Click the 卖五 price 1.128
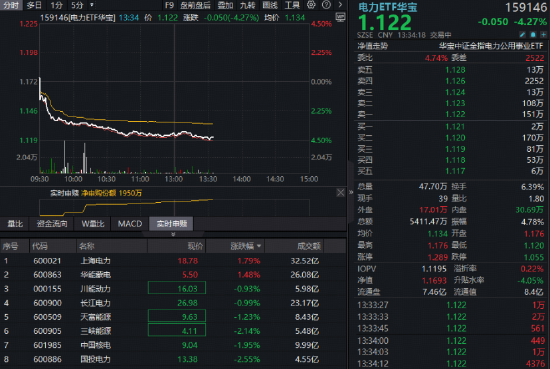This screenshot has height=369, width=550. tap(455, 70)
